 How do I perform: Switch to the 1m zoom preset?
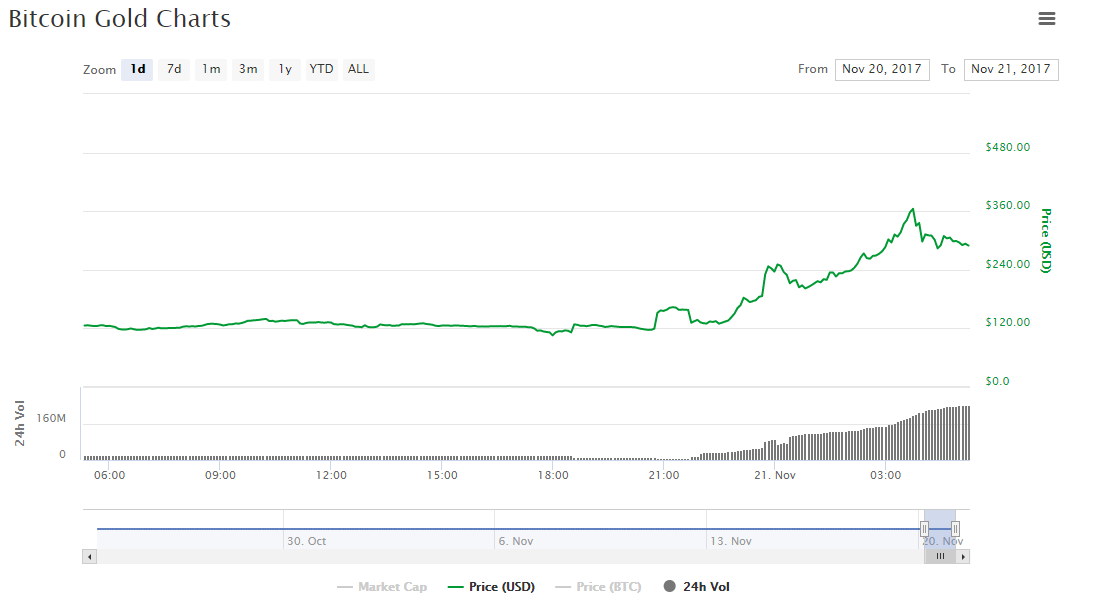210,69
